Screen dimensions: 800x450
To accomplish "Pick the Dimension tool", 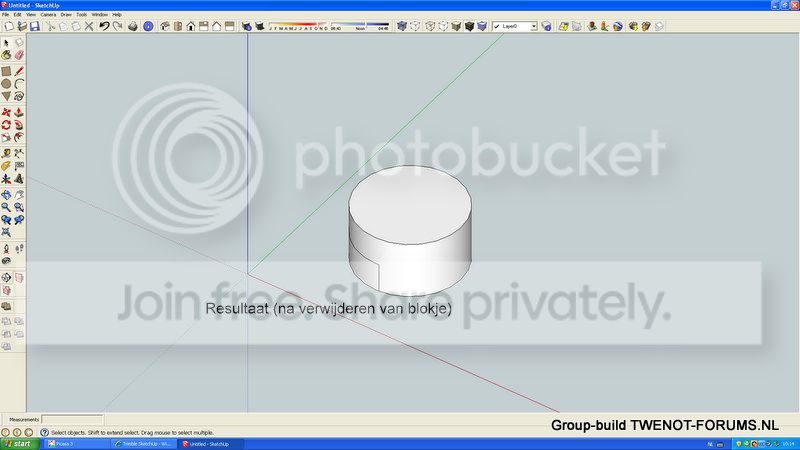I will [x=19, y=153].
